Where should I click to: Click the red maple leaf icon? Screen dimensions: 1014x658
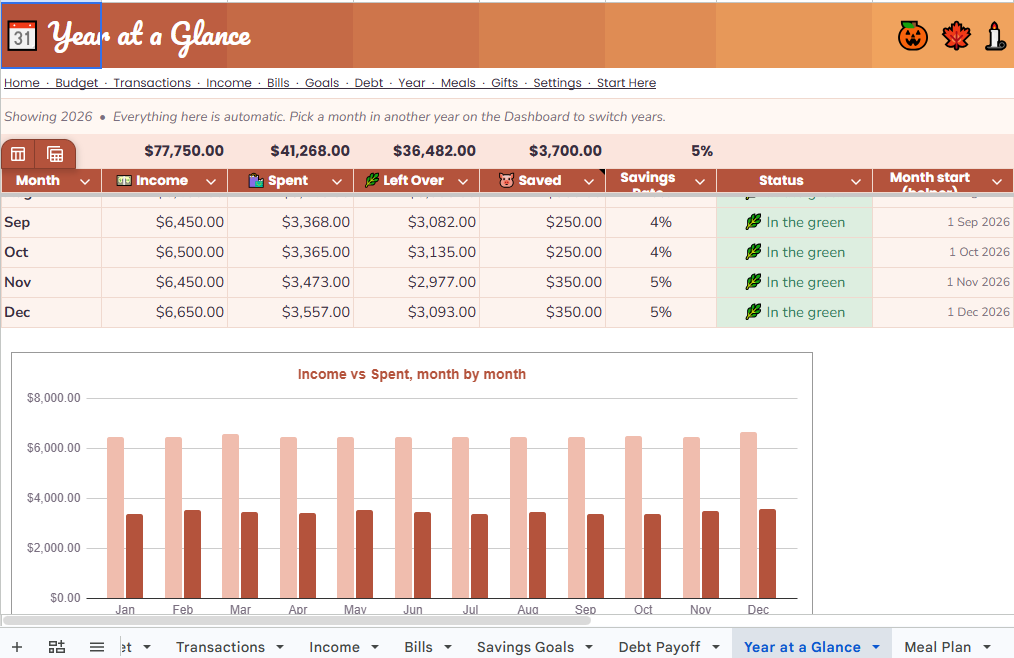(956, 36)
